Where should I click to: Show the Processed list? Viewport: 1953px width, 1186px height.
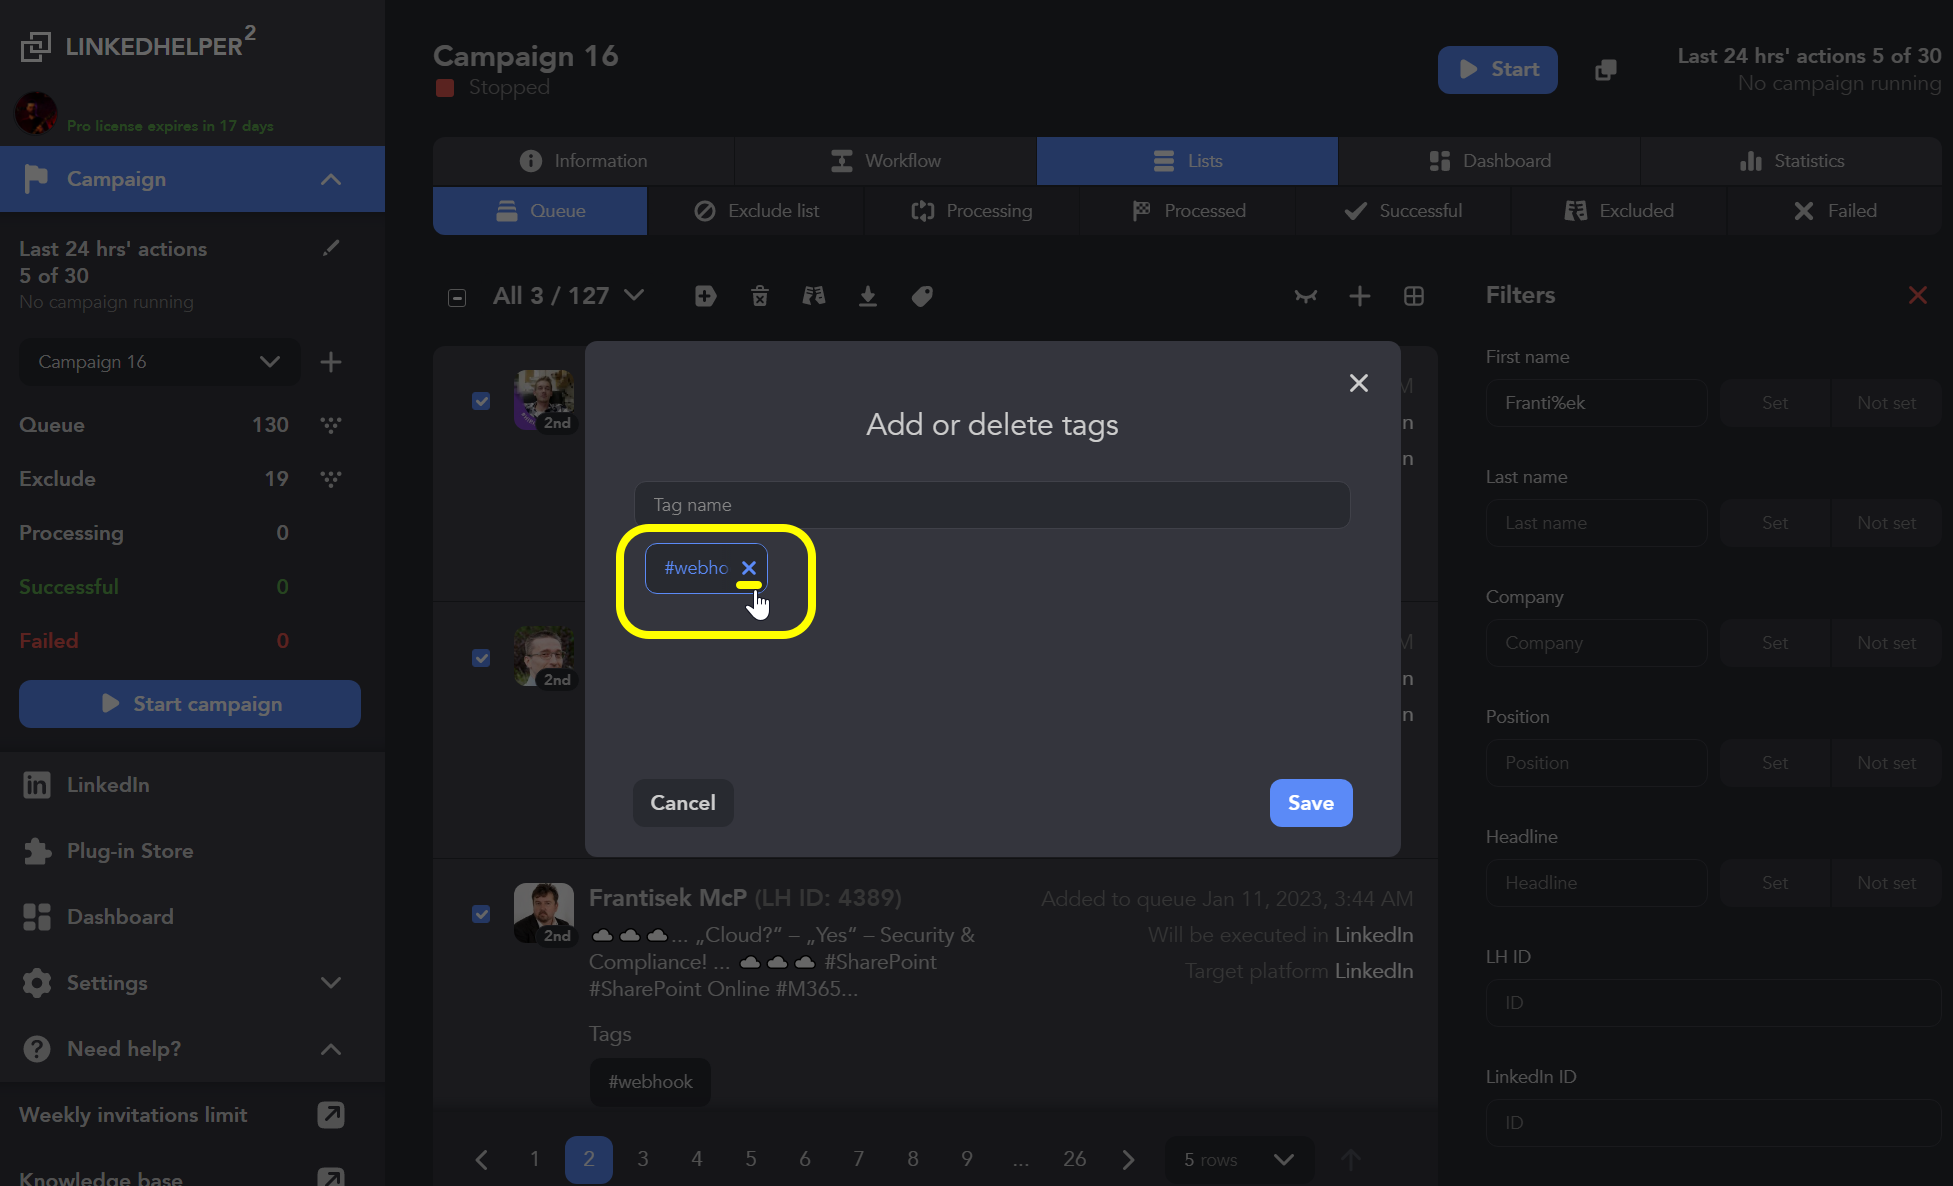1188,211
